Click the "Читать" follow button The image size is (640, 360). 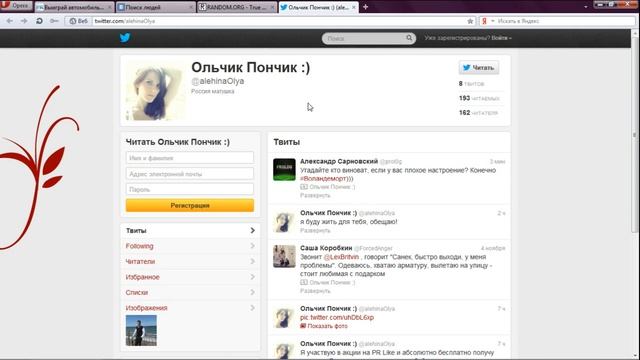point(479,68)
